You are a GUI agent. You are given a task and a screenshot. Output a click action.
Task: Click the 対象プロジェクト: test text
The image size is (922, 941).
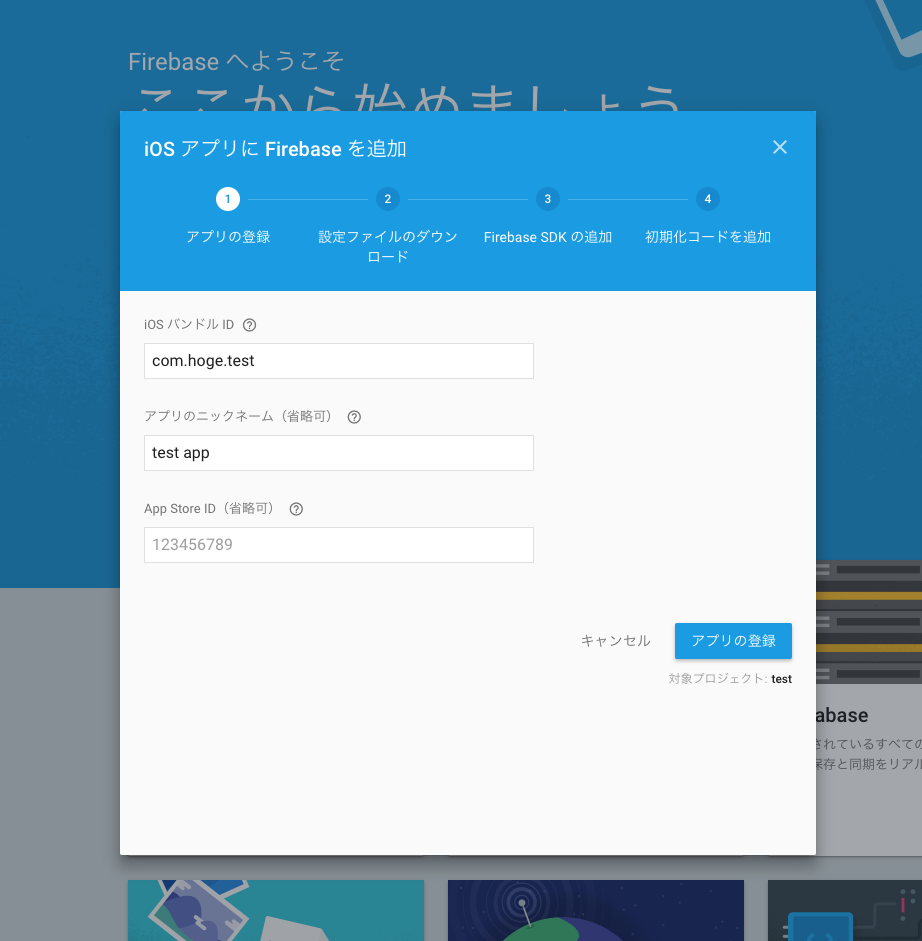pos(730,679)
